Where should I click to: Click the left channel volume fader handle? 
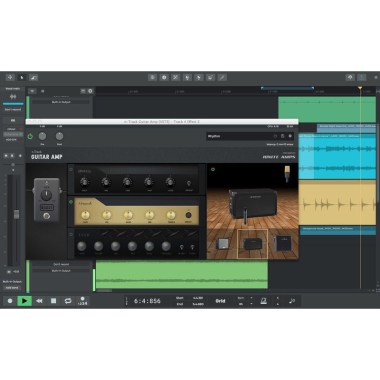pos(16,214)
